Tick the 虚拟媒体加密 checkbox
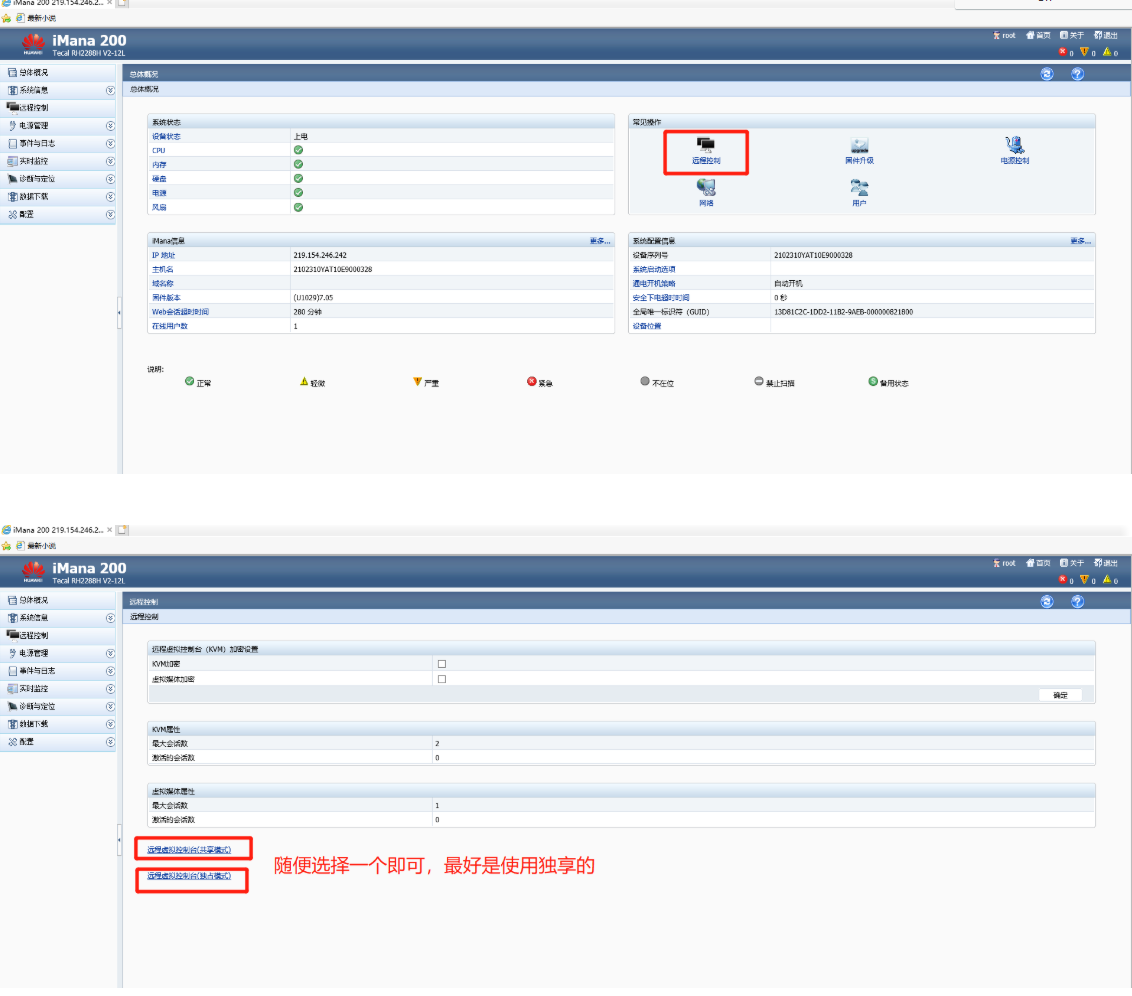The width and height of the screenshot is (1132, 996). click(x=442, y=679)
